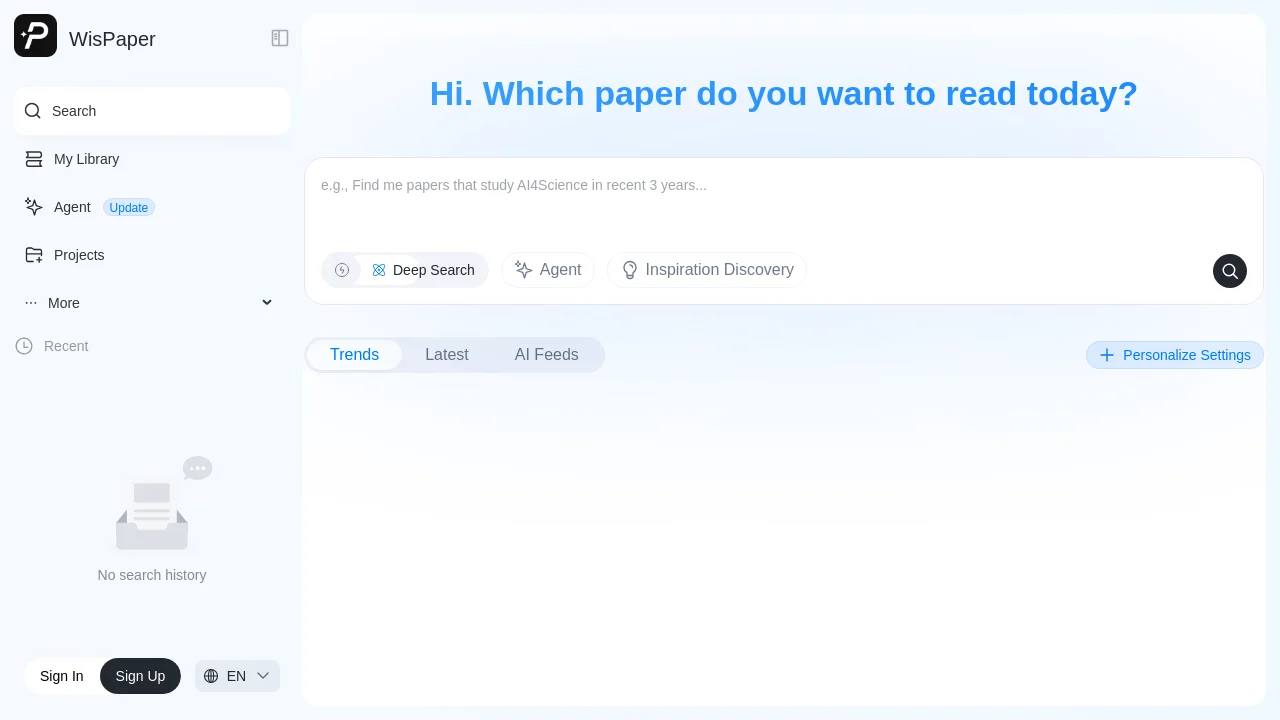Submit search with magnifier button
Screen dimensions: 1280x720
[1230, 271]
